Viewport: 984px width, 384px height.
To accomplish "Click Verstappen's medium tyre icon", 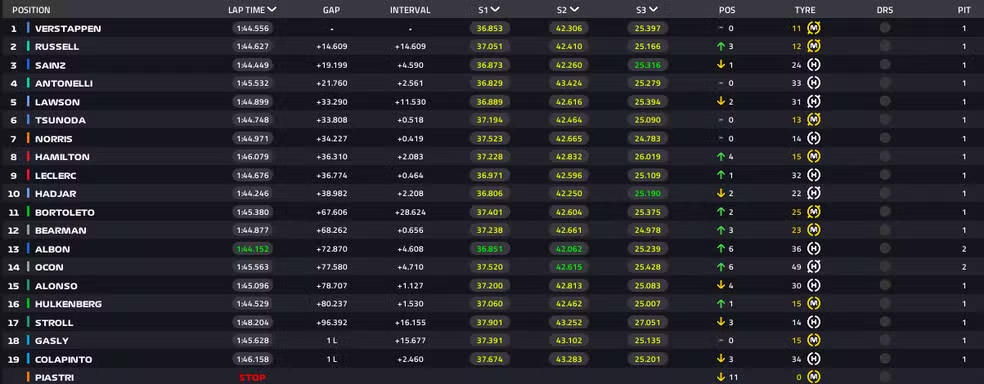I will pos(814,28).
